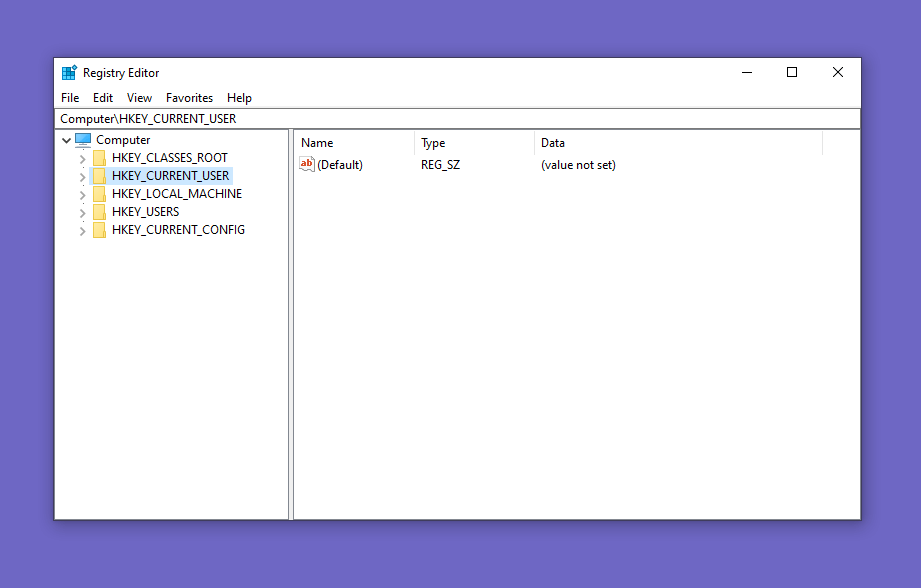Viewport: 921px width, 588px height.
Task: Expand the HKEY_USERS key
Action: [82, 213]
